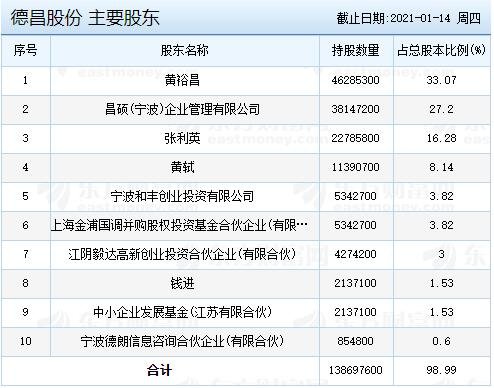Screen dimensions: 494x388
Task: Click percentage 3 in 江阴毅达 row
Action: pos(441,254)
